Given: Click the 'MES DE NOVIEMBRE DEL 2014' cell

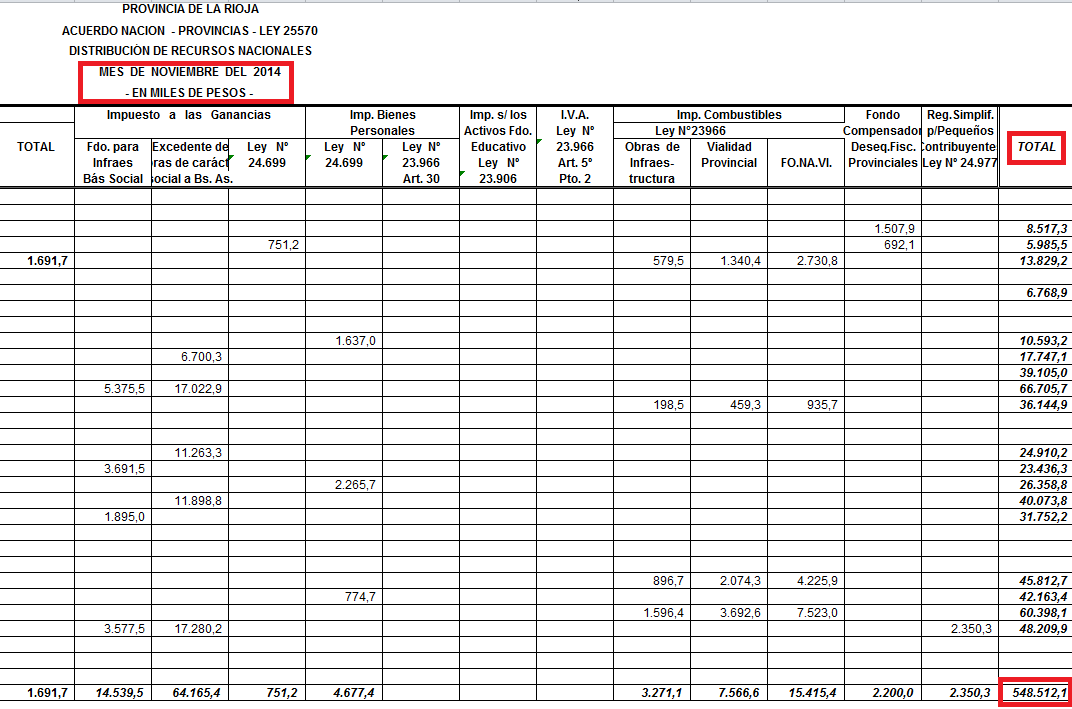Looking at the screenshot, I should [190, 72].
